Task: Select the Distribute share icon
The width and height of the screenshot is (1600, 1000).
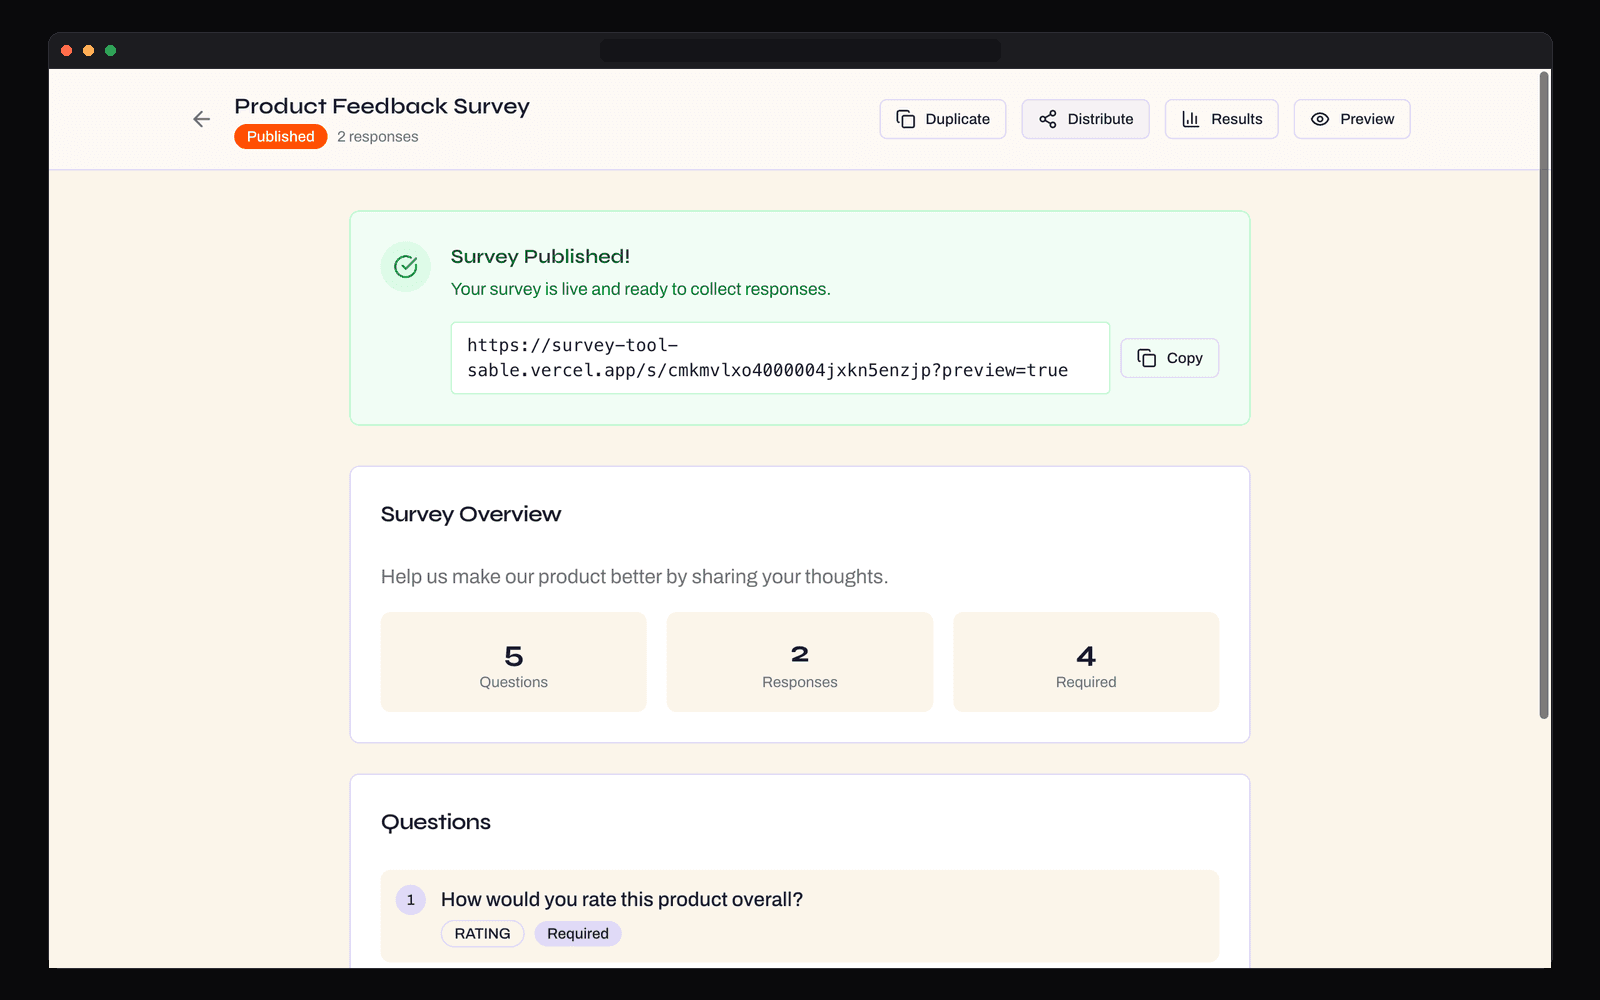Action: click(x=1047, y=118)
